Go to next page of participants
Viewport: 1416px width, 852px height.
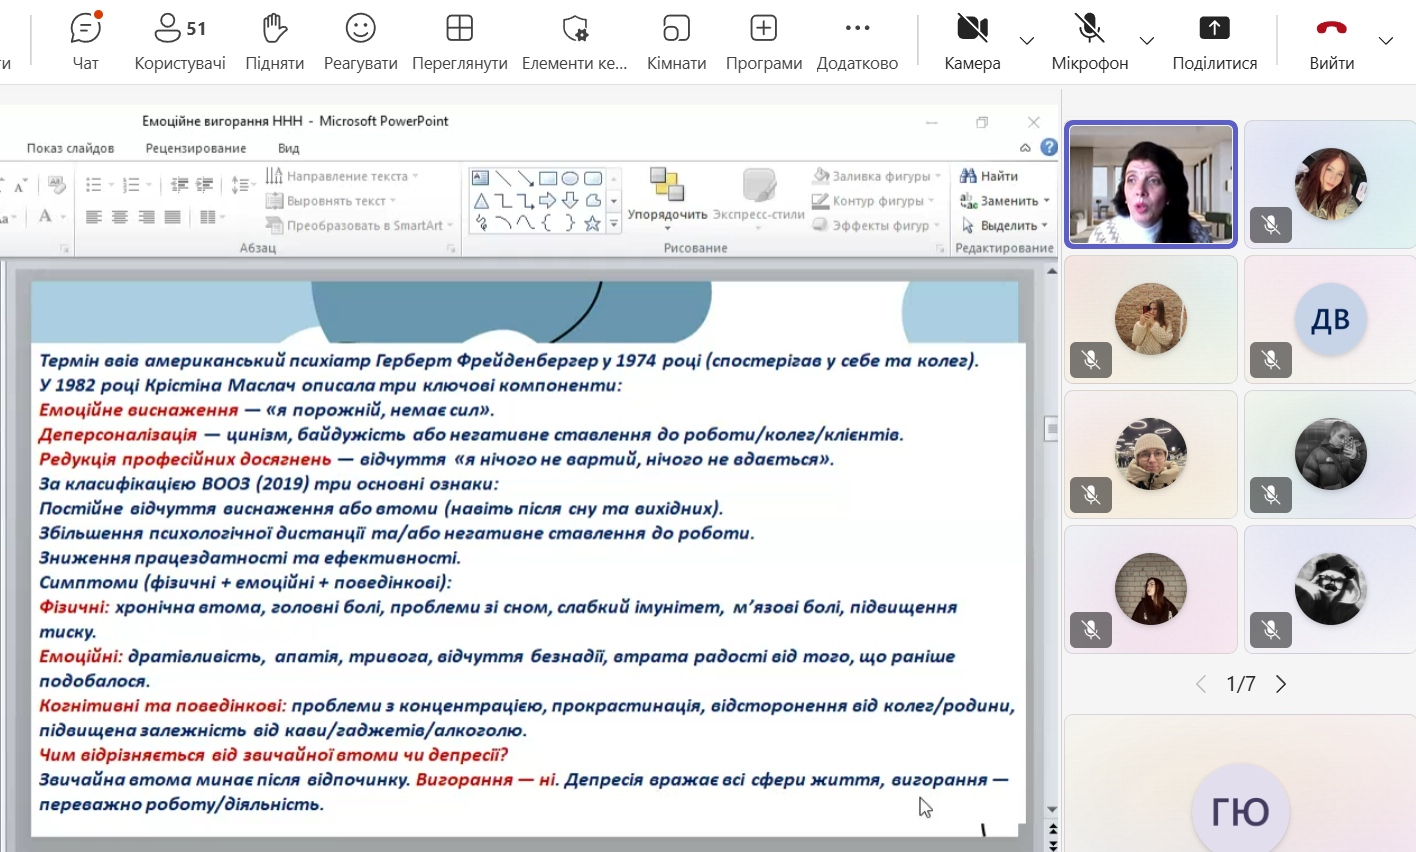tap(1281, 684)
